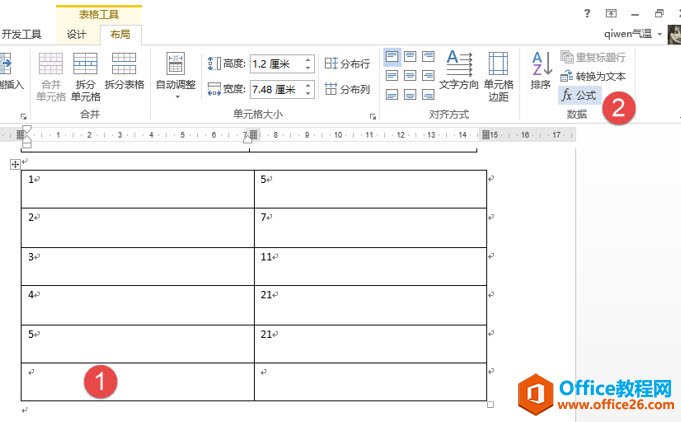Increase the row Height (高度) spinner value
The height and width of the screenshot is (422, 681).
coord(308,59)
